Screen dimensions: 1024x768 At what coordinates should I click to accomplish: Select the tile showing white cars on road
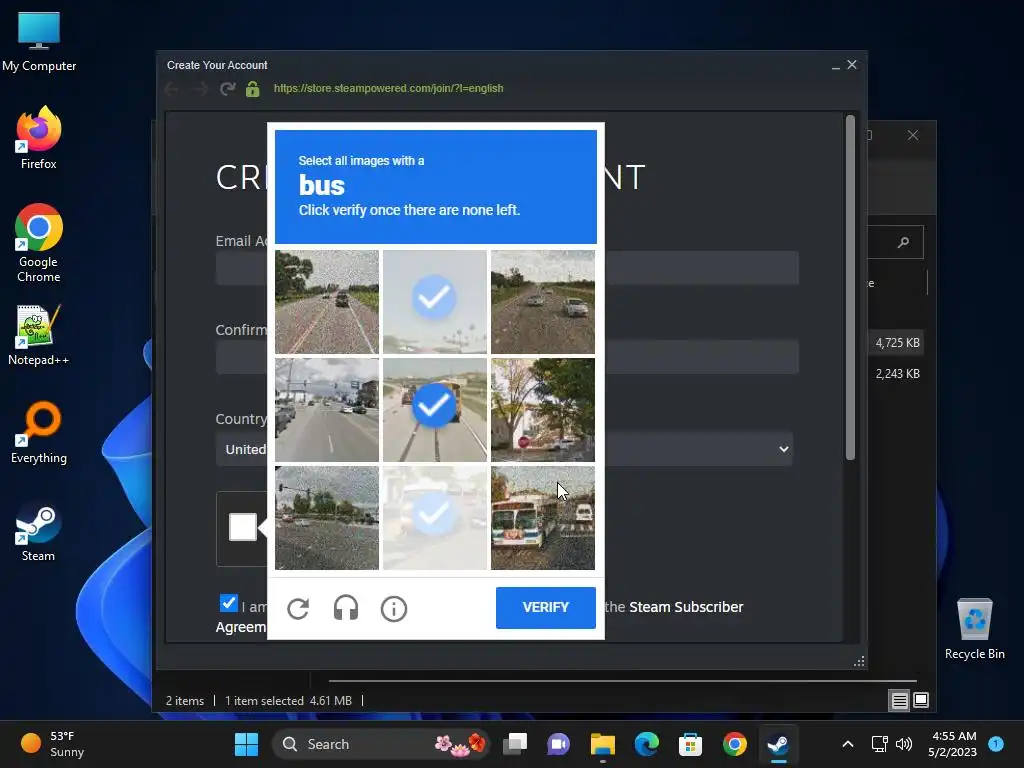tap(543, 302)
